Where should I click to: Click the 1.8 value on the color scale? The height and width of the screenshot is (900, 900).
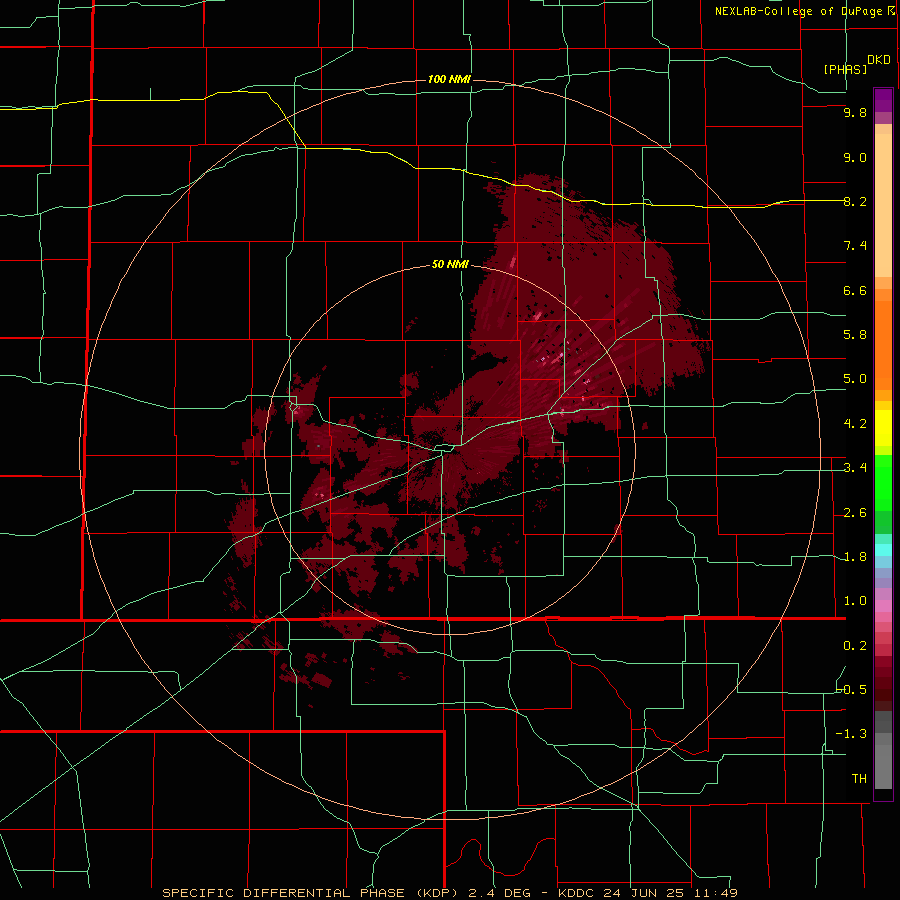coord(855,557)
